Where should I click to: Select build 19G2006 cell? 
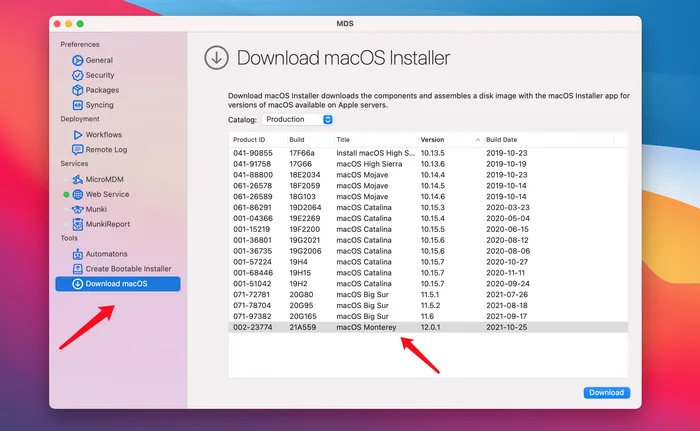305,251
